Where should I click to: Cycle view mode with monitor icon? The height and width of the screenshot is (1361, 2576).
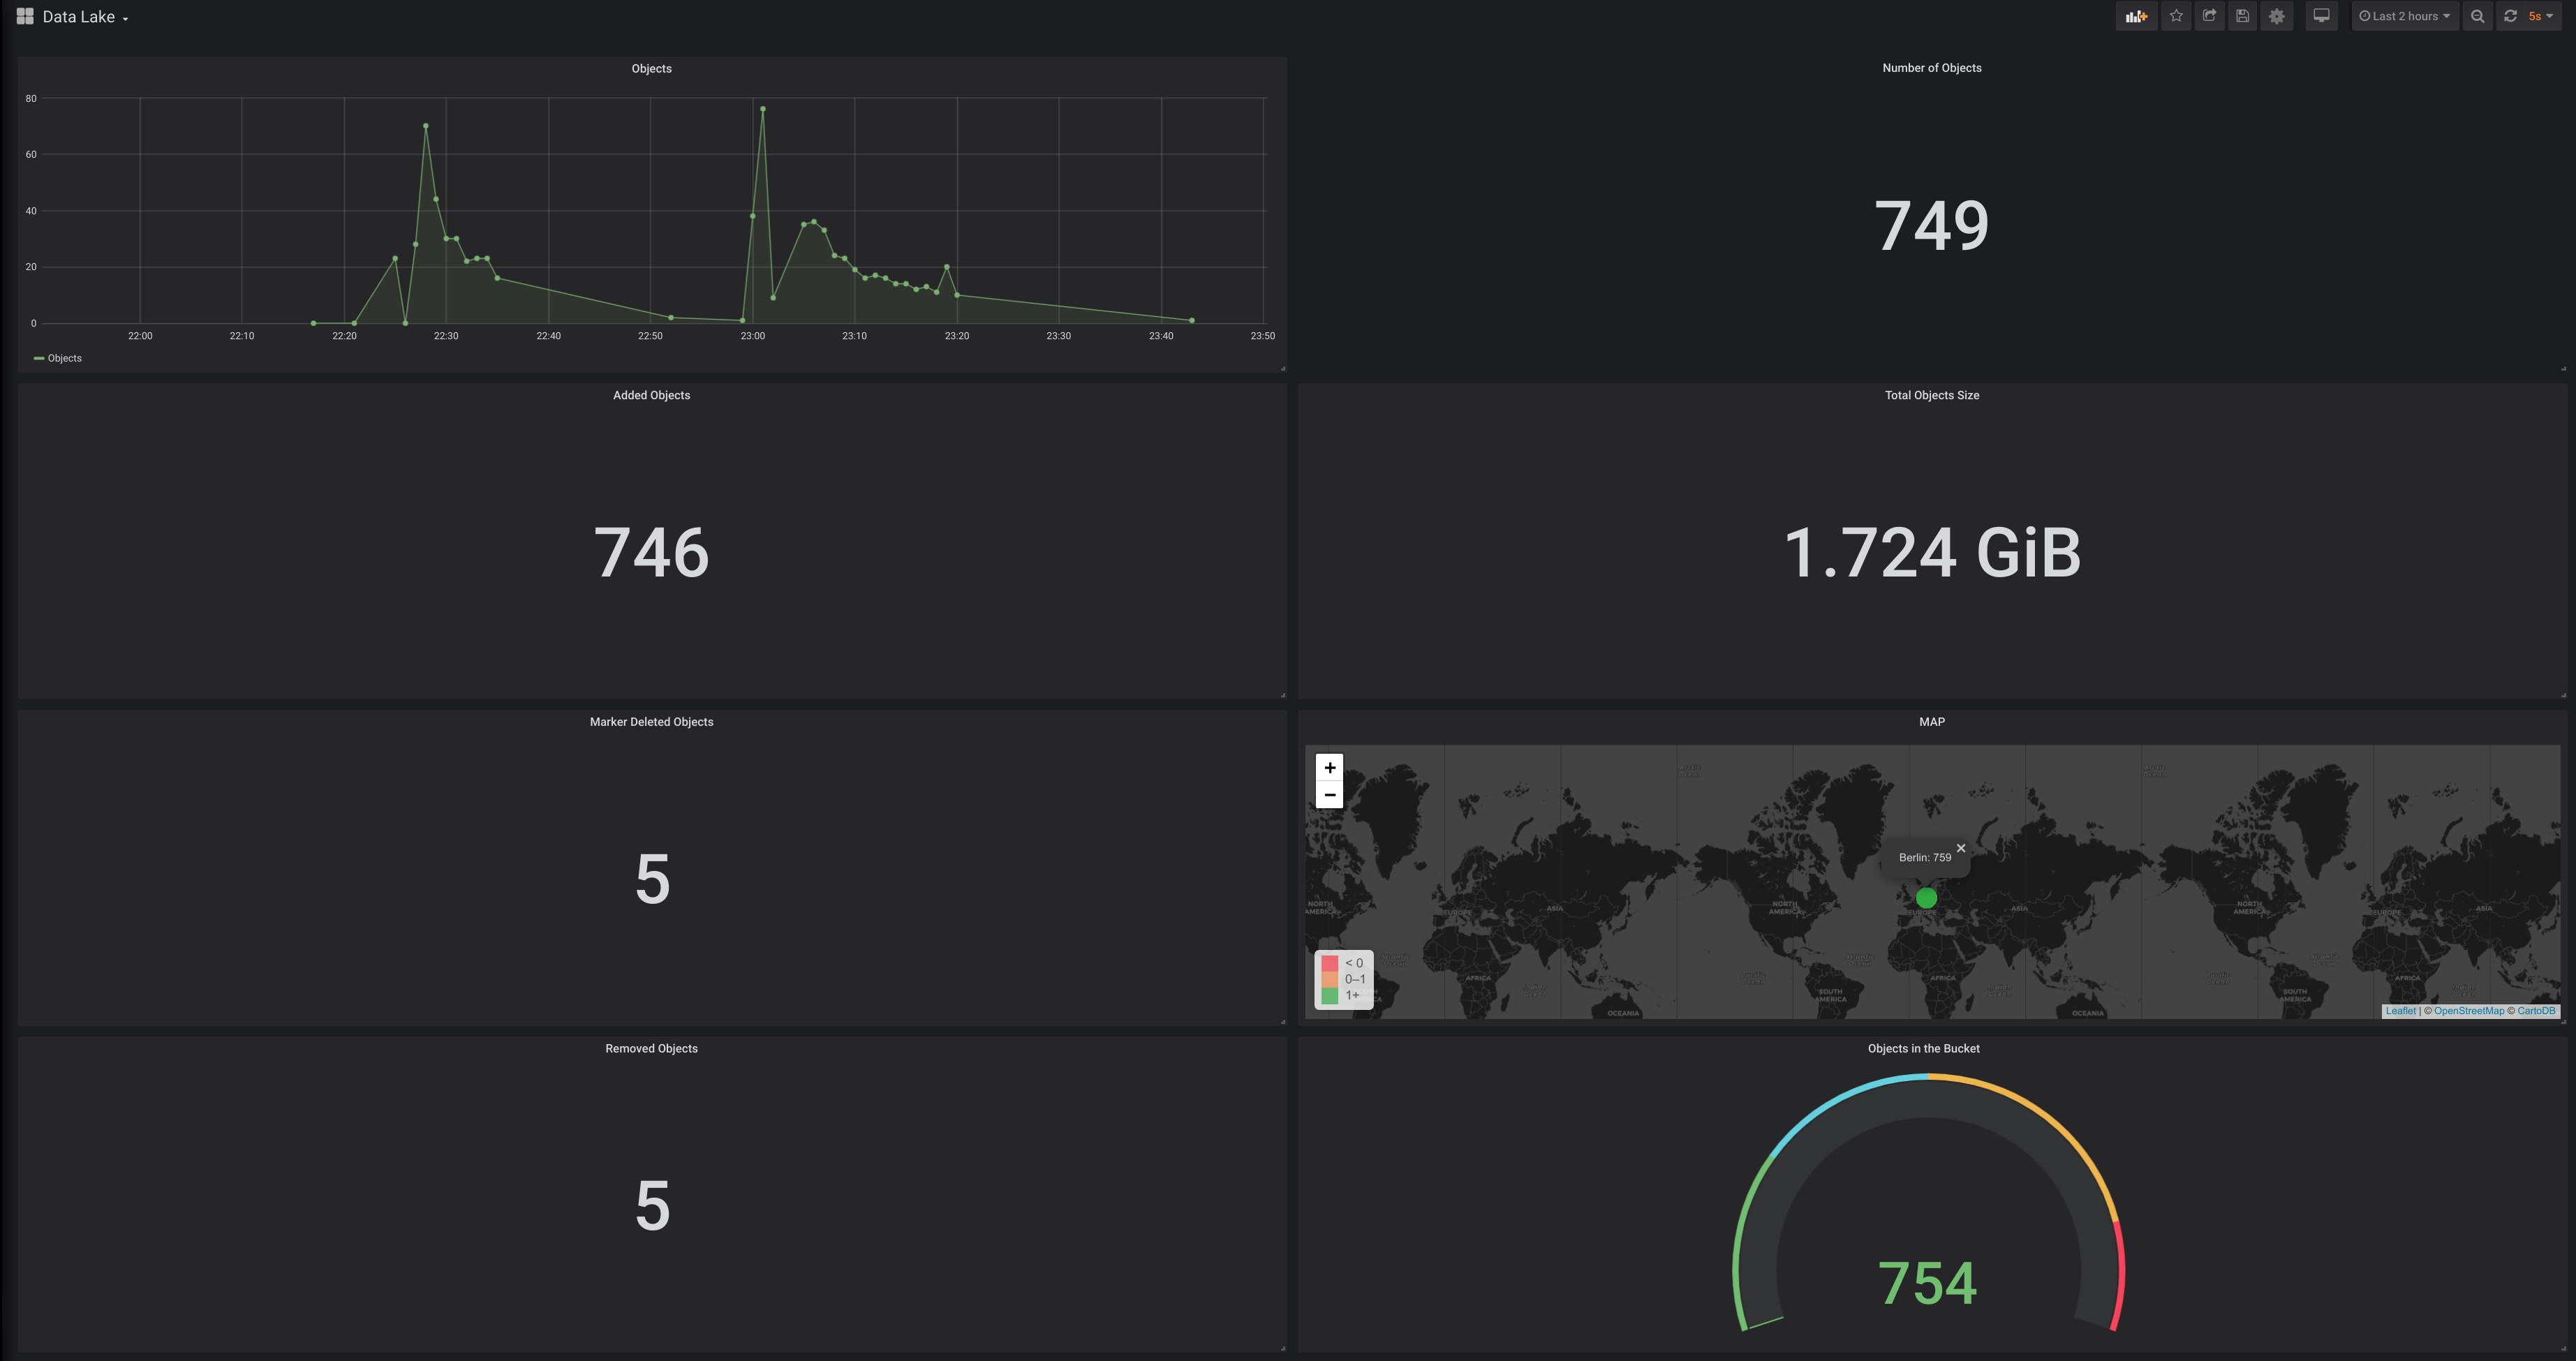coord(2321,16)
